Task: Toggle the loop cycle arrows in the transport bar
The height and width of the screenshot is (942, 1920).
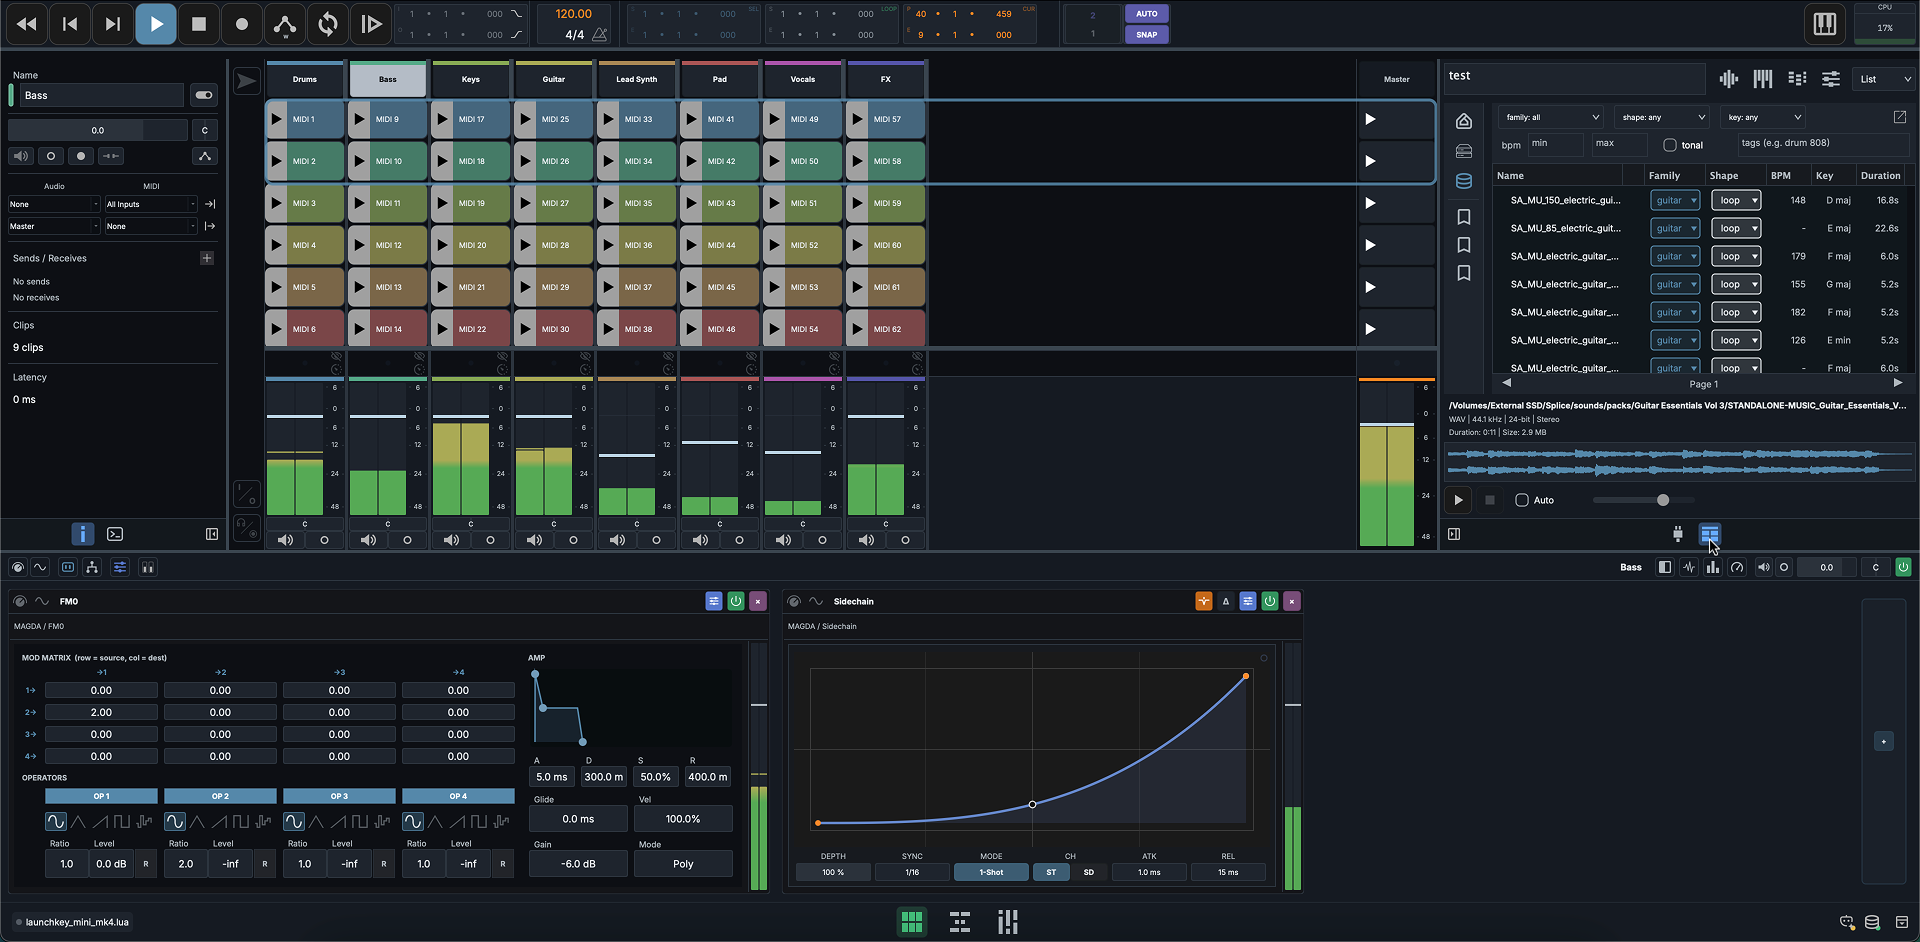Action: (x=328, y=24)
